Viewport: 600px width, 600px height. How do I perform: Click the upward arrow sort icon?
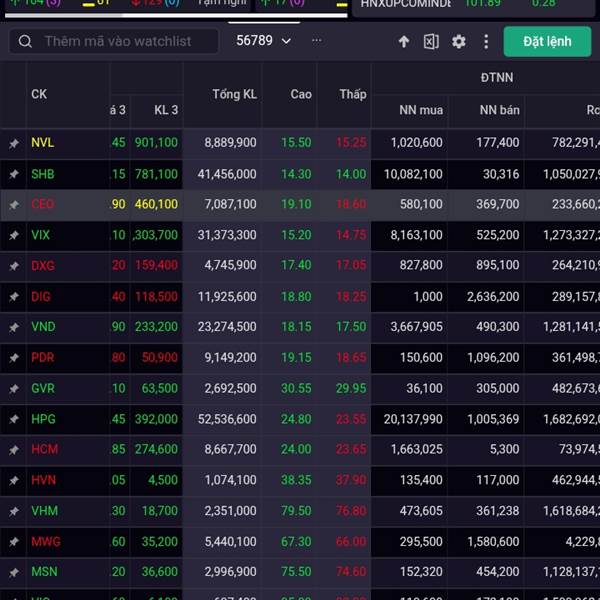click(x=404, y=41)
